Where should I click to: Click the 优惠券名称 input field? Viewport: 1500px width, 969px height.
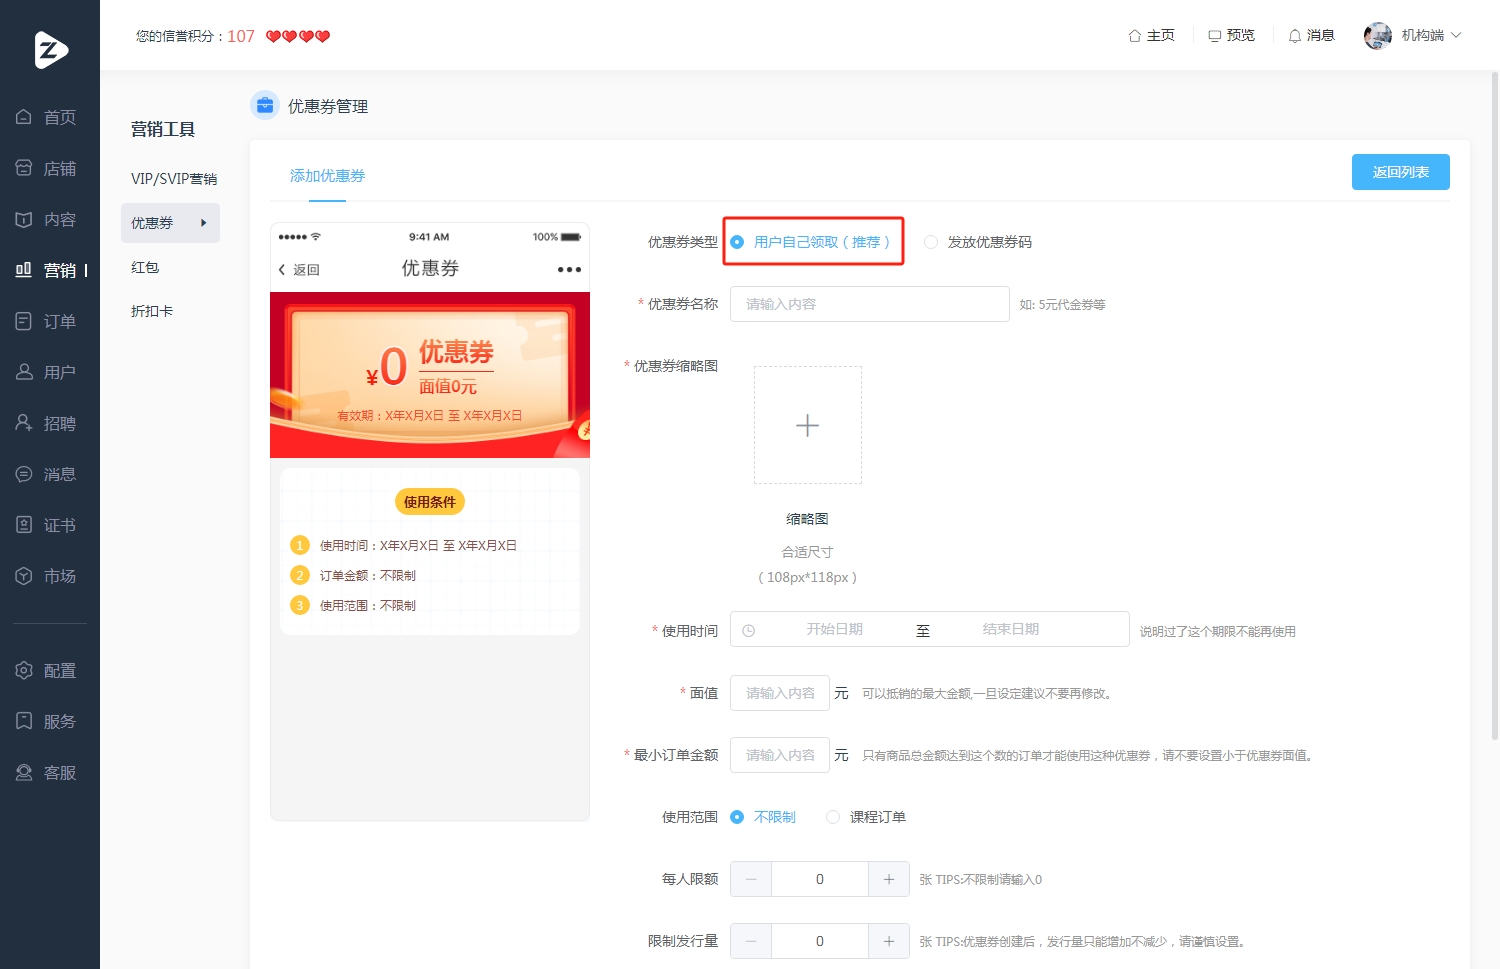click(x=869, y=304)
